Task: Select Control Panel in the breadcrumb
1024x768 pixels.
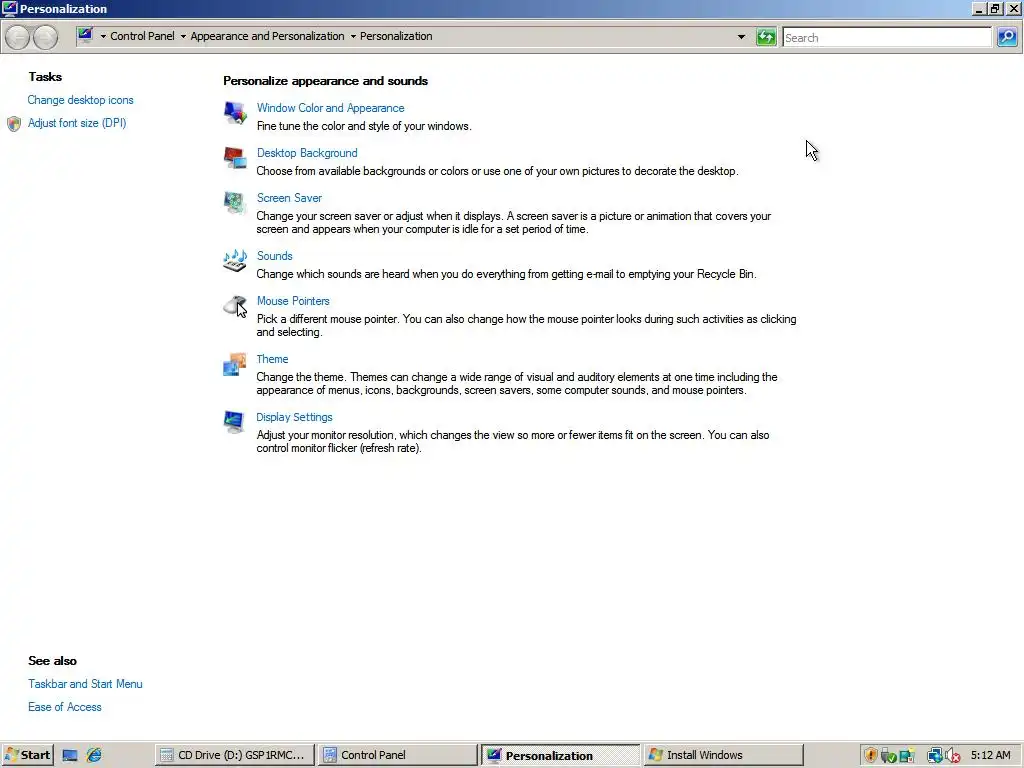Action: pos(142,37)
